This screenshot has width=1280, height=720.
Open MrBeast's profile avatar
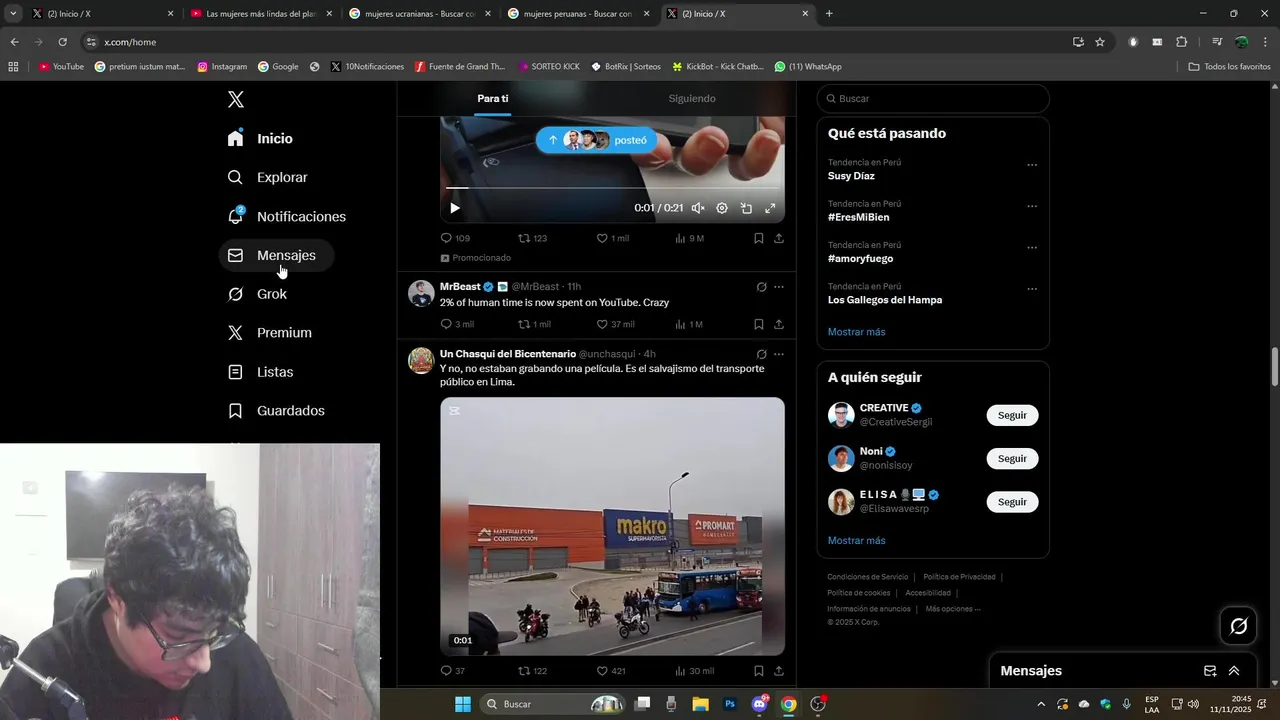(421, 293)
